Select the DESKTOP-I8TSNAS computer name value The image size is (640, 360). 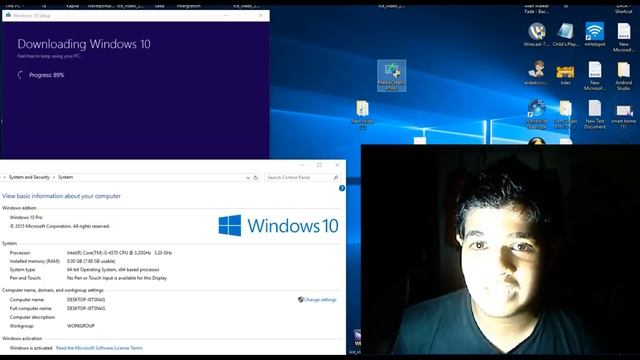pos(86,300)
